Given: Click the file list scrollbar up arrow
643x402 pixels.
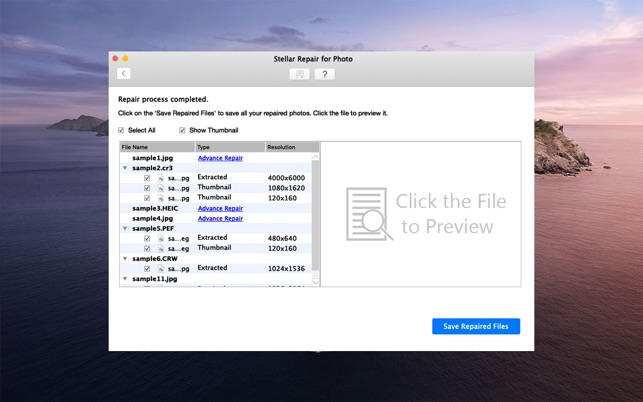Looking at the screenshot, I should click(x=315, y=157).
